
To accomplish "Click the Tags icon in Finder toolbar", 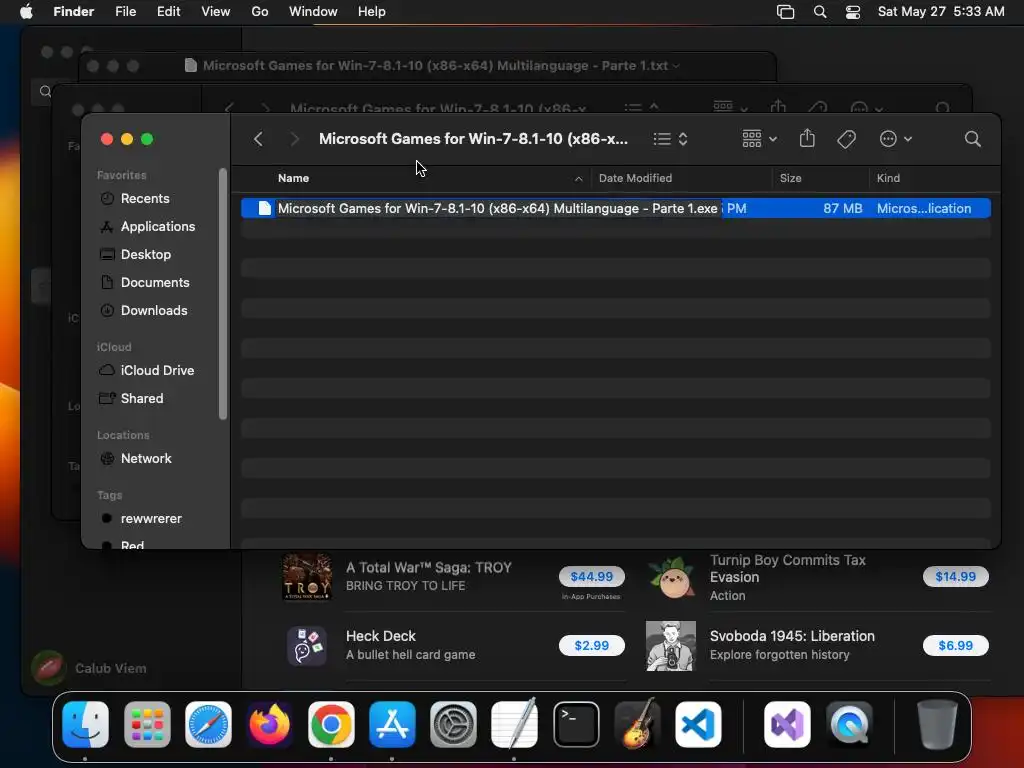I will click(x=846, y=139).
